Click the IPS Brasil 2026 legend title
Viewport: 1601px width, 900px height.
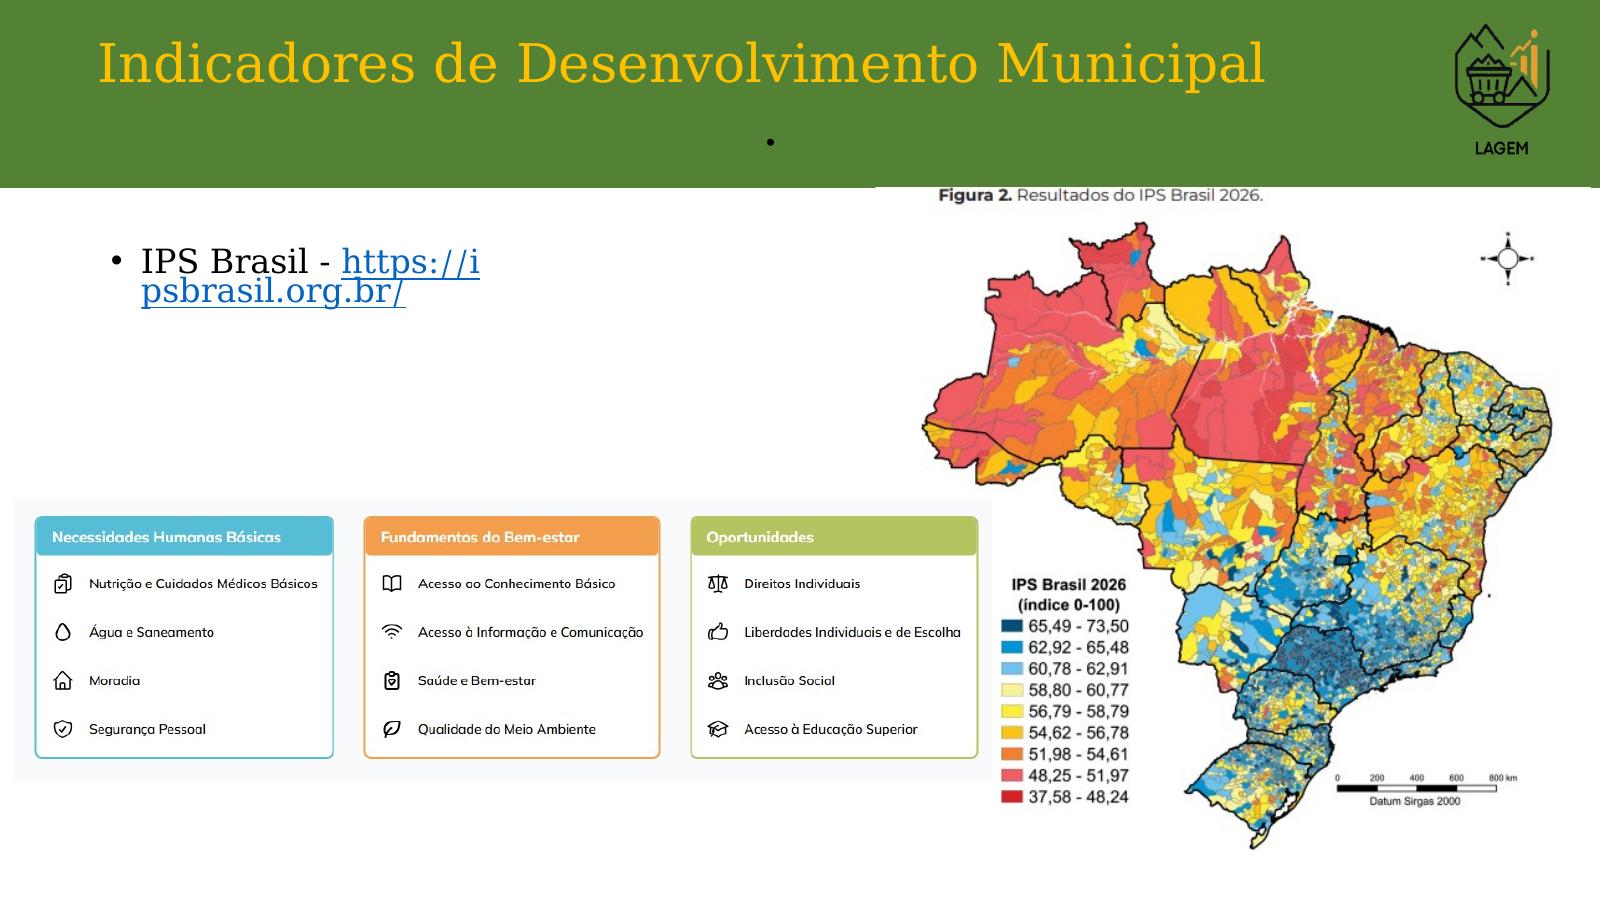point(1068,585)
